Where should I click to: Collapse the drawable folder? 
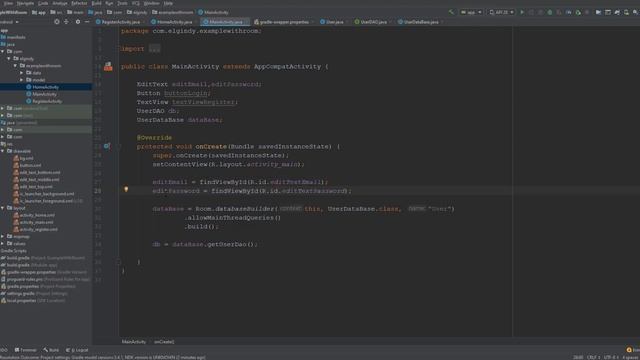coord(3,151)
